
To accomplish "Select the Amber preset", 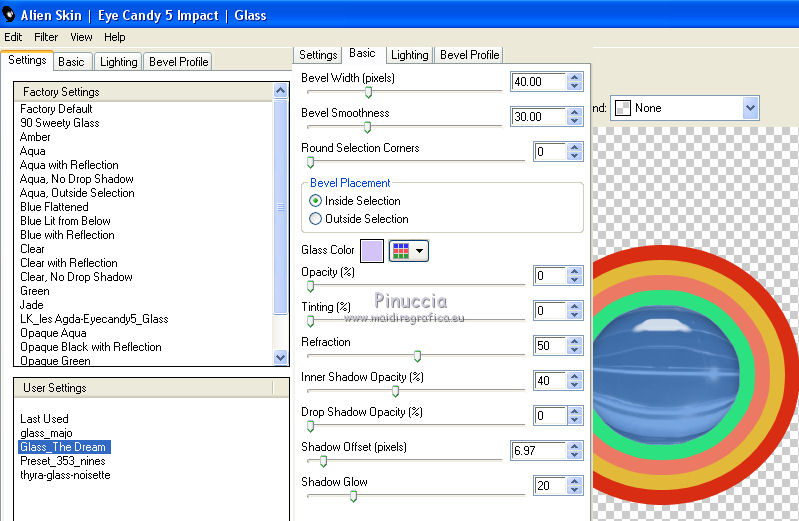I will click(35, 137).
